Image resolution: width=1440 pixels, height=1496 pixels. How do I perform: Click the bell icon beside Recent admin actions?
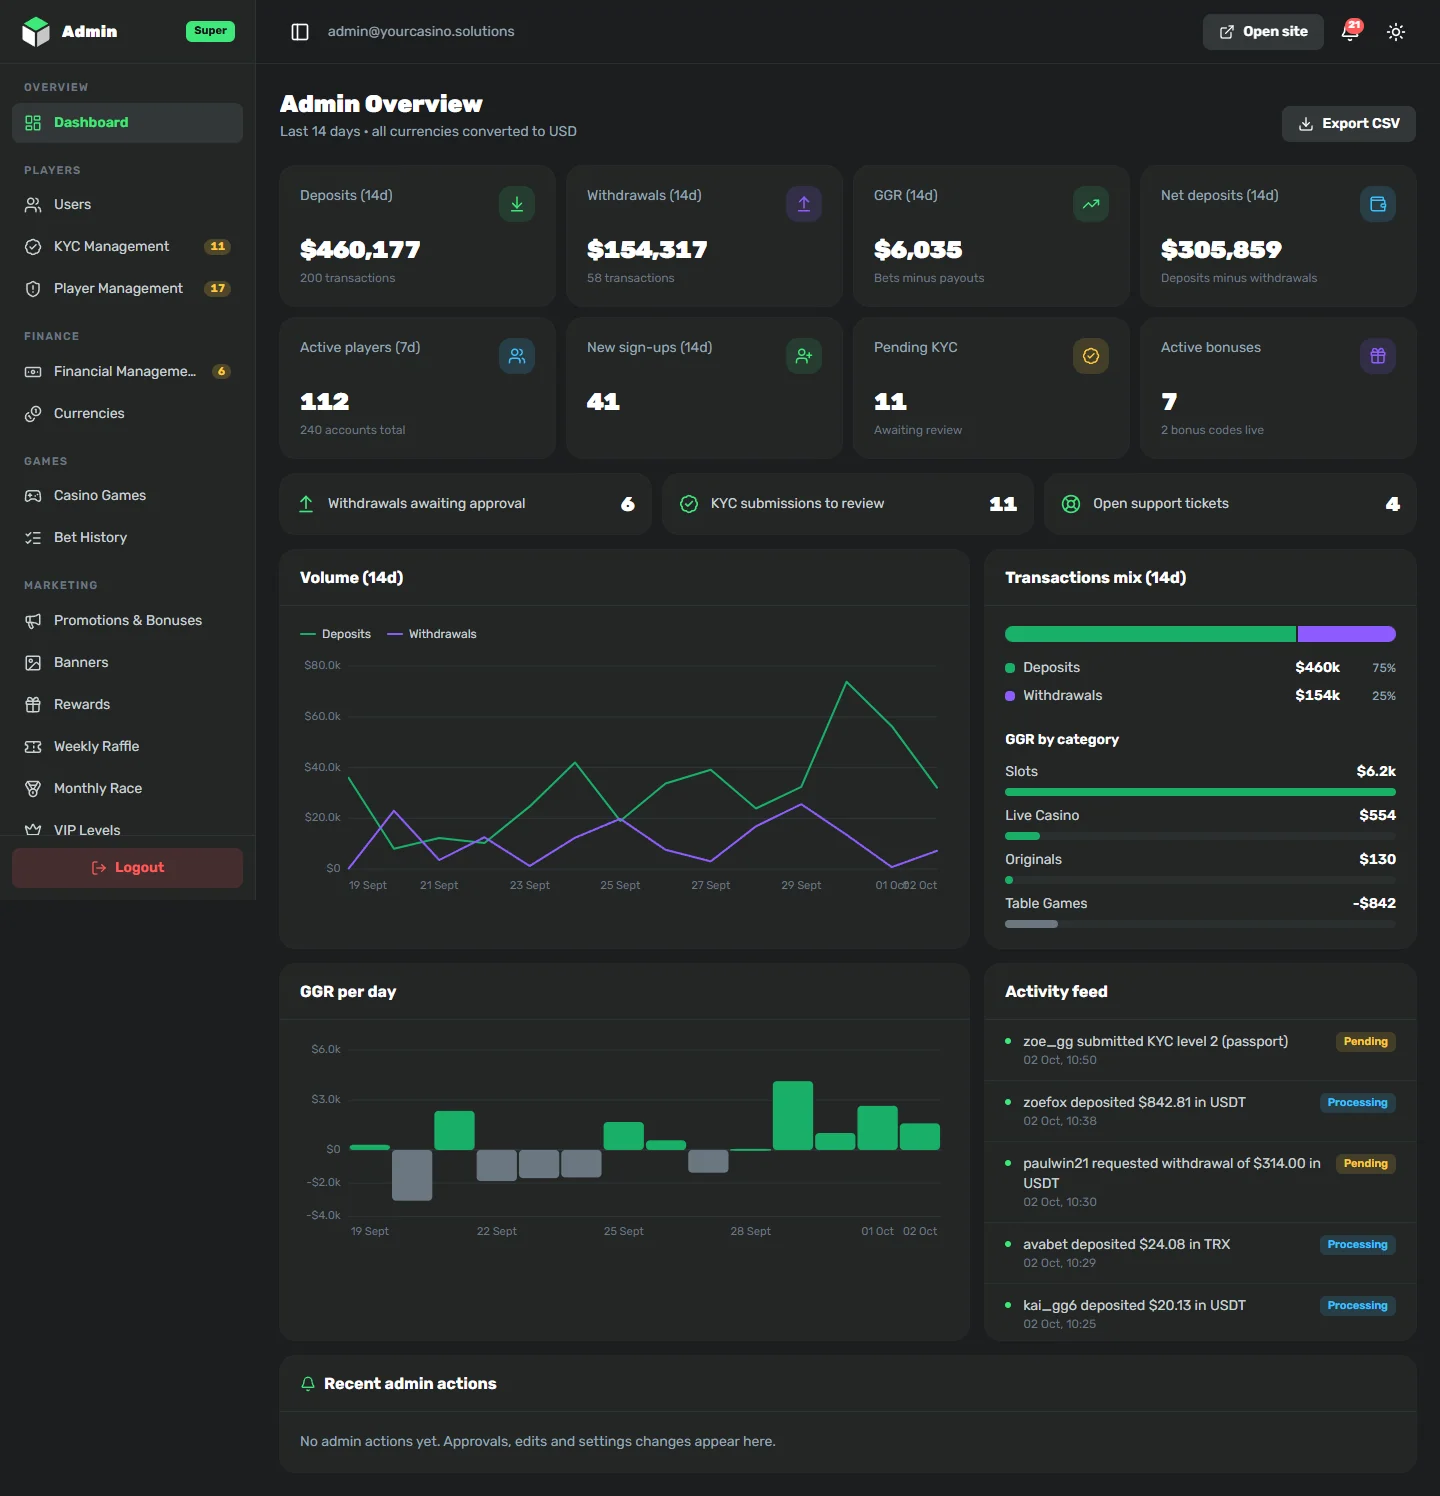(x=308, y=1384)
